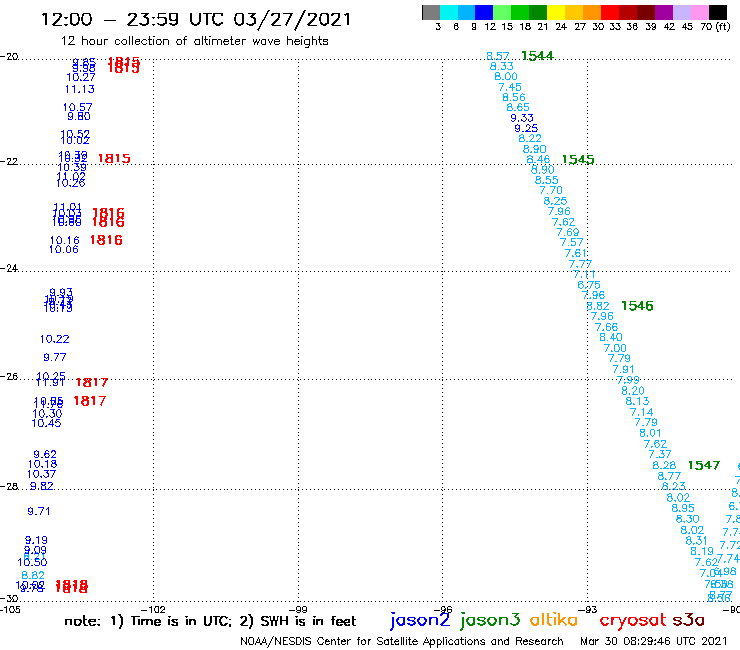Click wave height value 8.28

pos(664,465)
